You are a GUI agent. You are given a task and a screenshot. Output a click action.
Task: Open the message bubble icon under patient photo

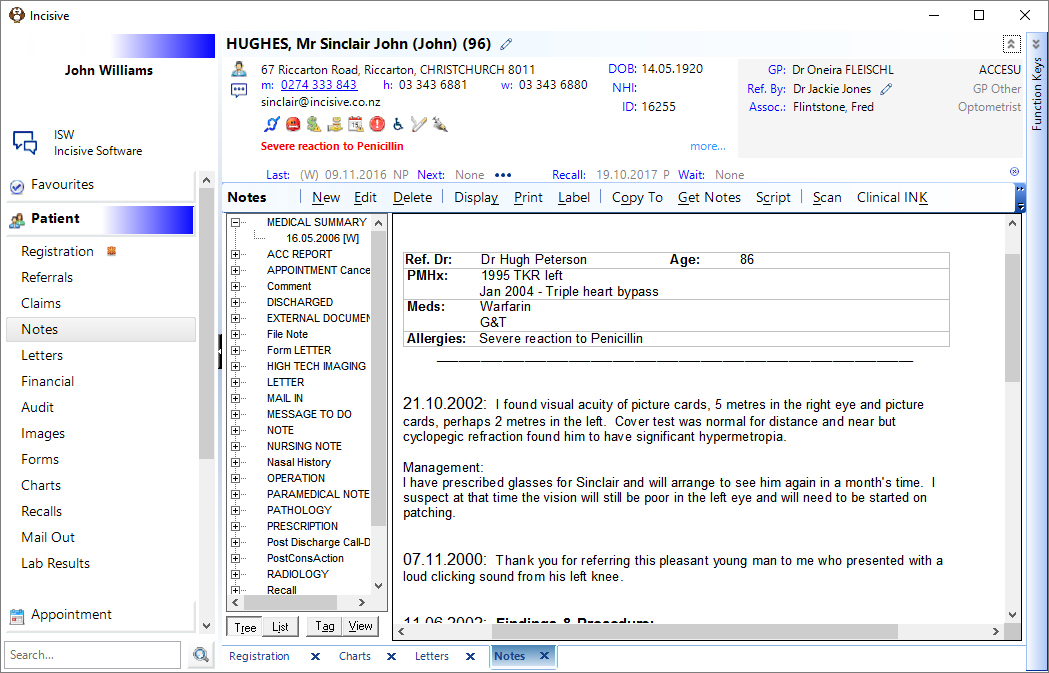pos(239,90)
